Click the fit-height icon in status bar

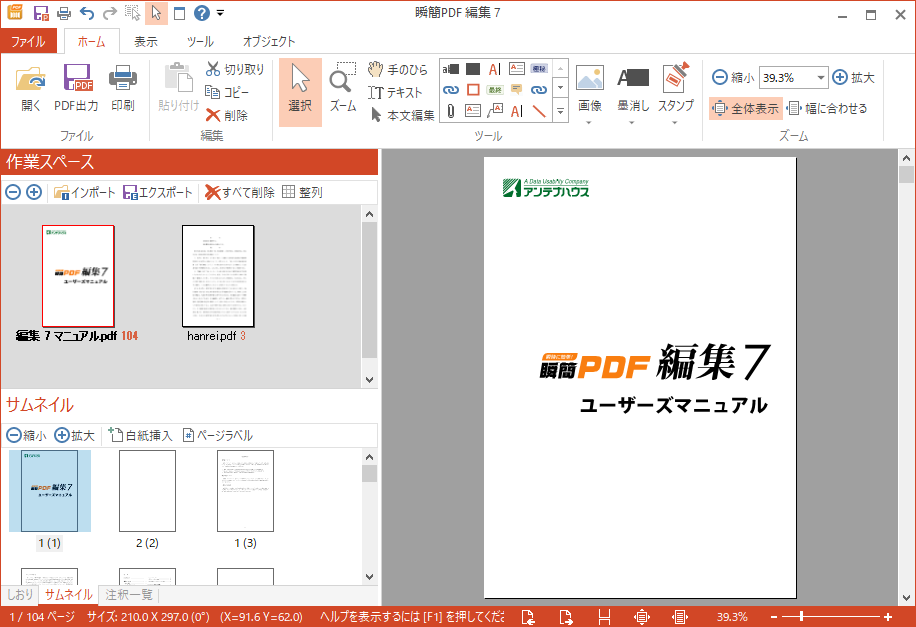pos(605,616)
